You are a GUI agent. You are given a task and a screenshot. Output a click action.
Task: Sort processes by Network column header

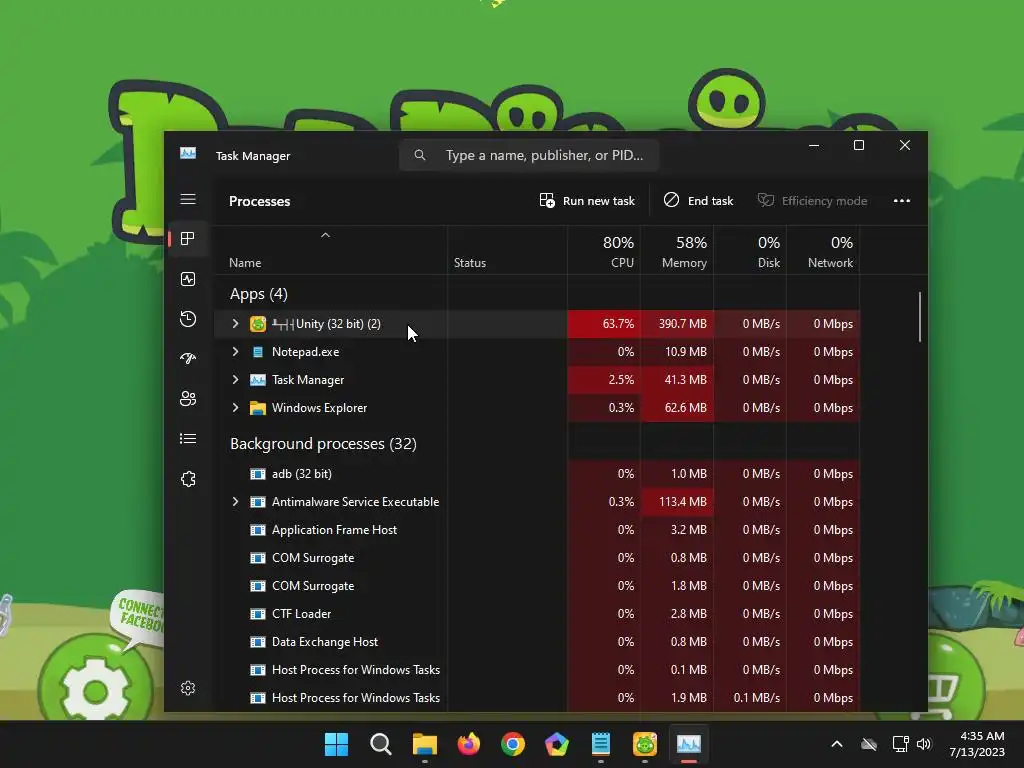click(x=824, y=251)
